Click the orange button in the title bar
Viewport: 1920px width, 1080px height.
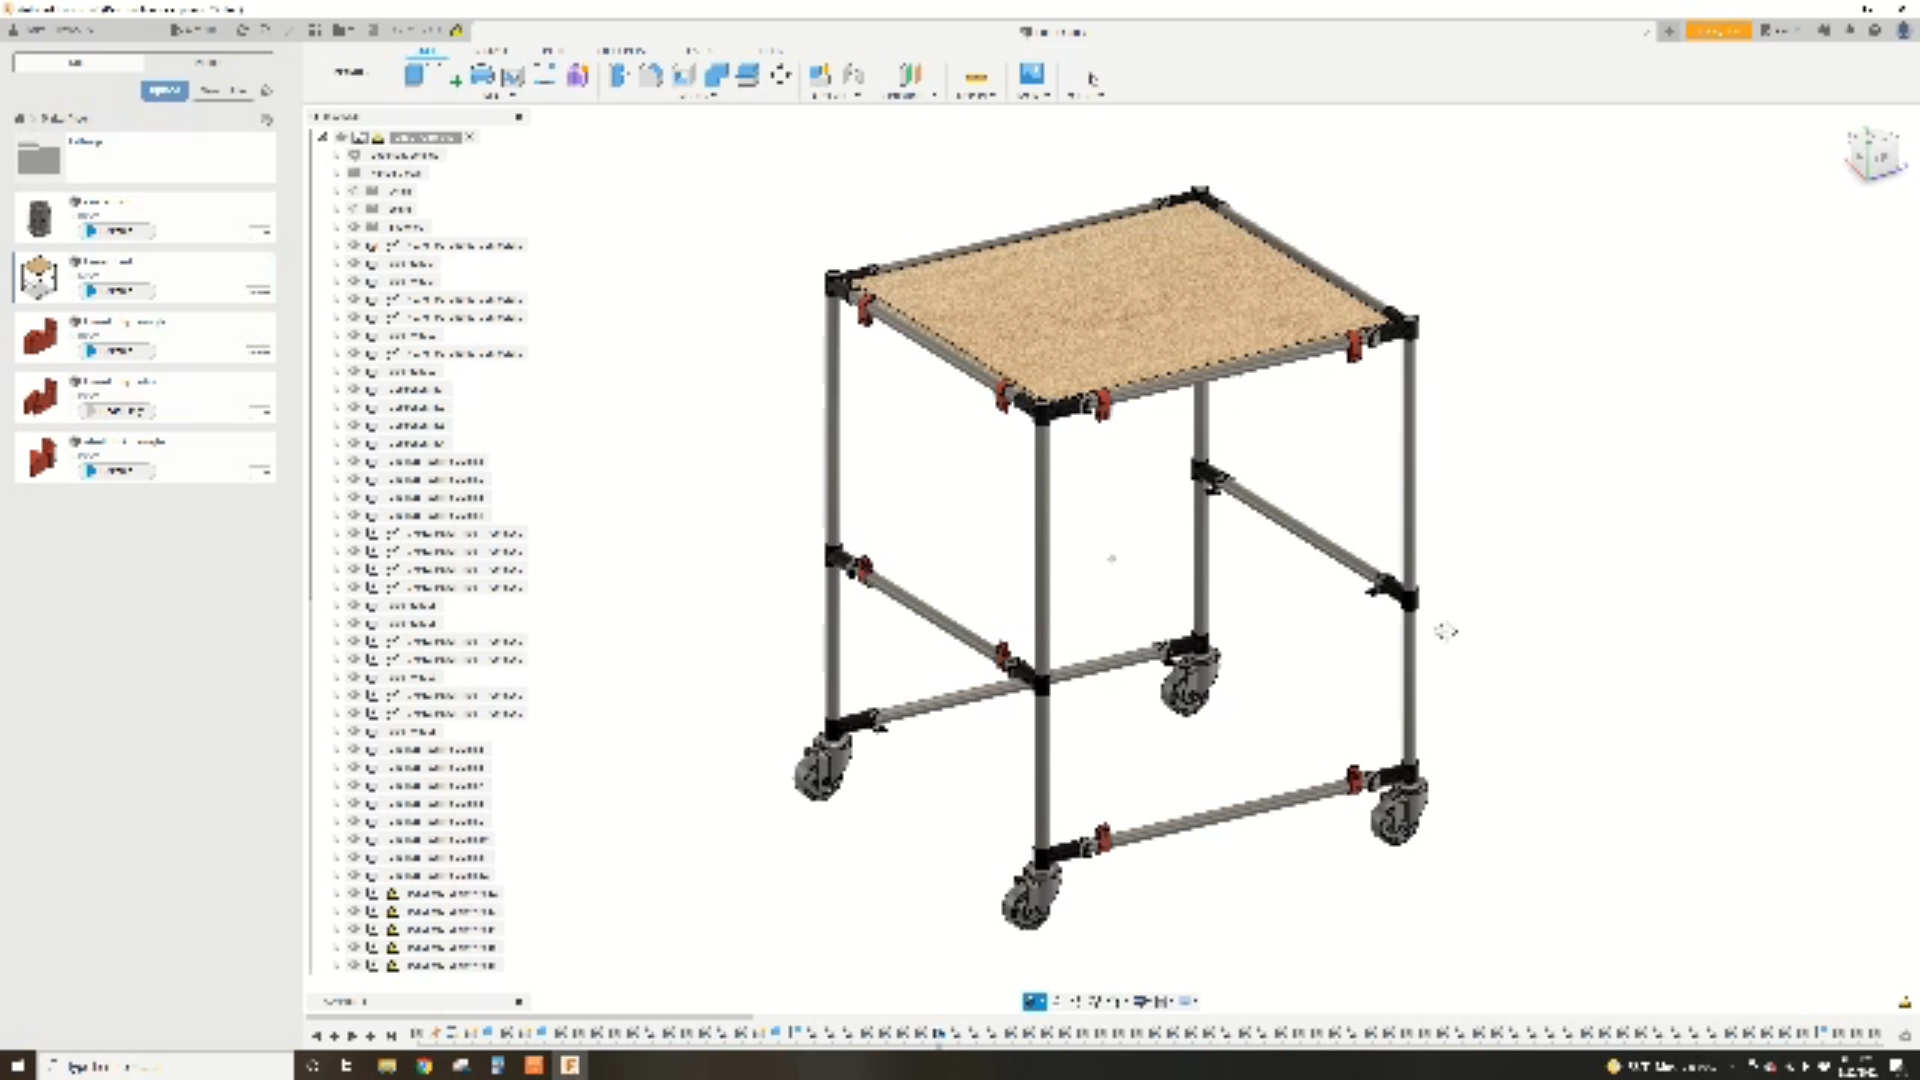(x=1718, y=31)
